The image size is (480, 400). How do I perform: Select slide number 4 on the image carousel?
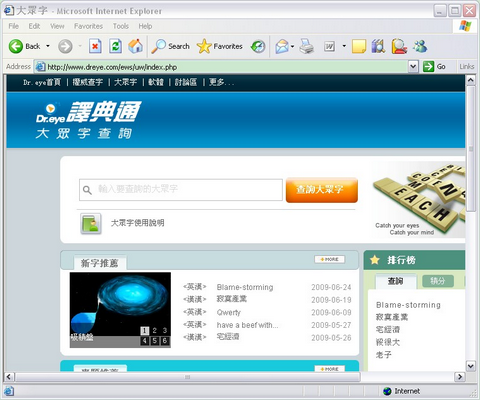coord(144,341)
